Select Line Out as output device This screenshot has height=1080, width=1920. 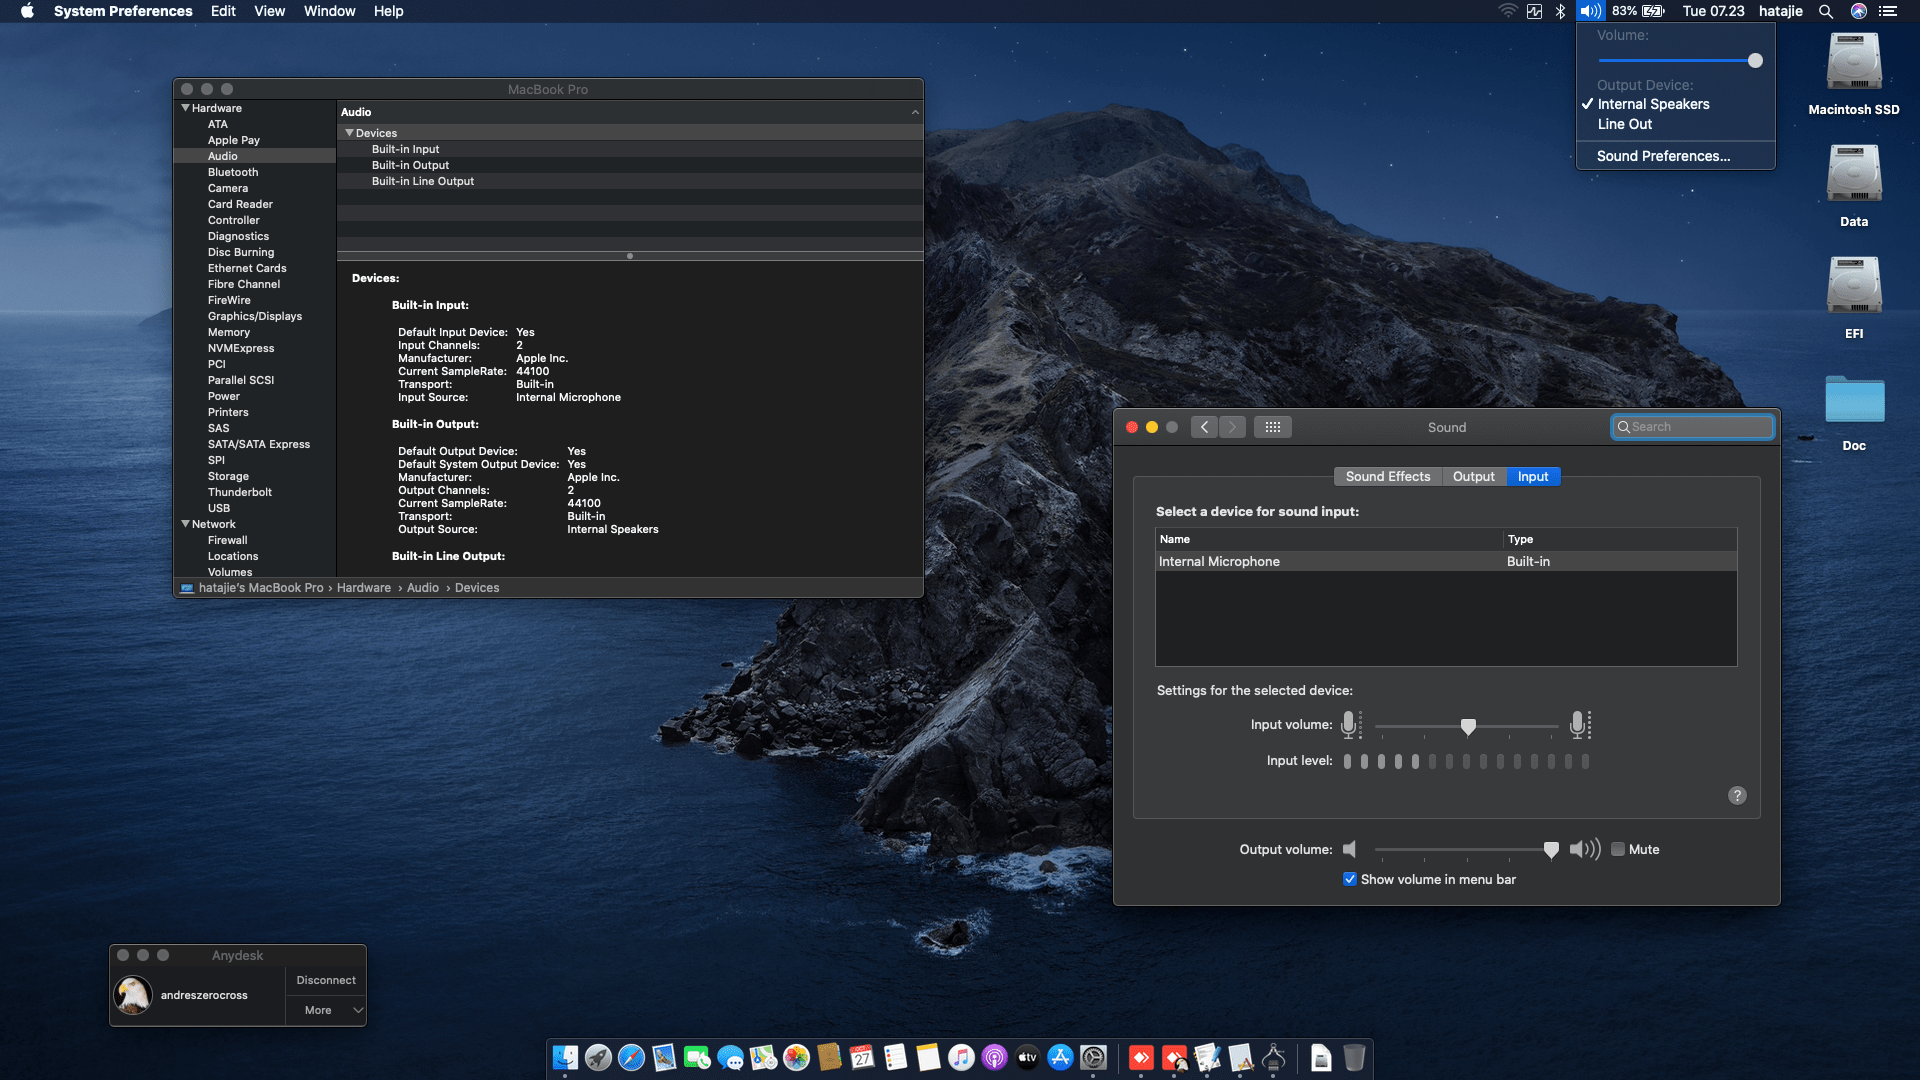point(1625,124)
